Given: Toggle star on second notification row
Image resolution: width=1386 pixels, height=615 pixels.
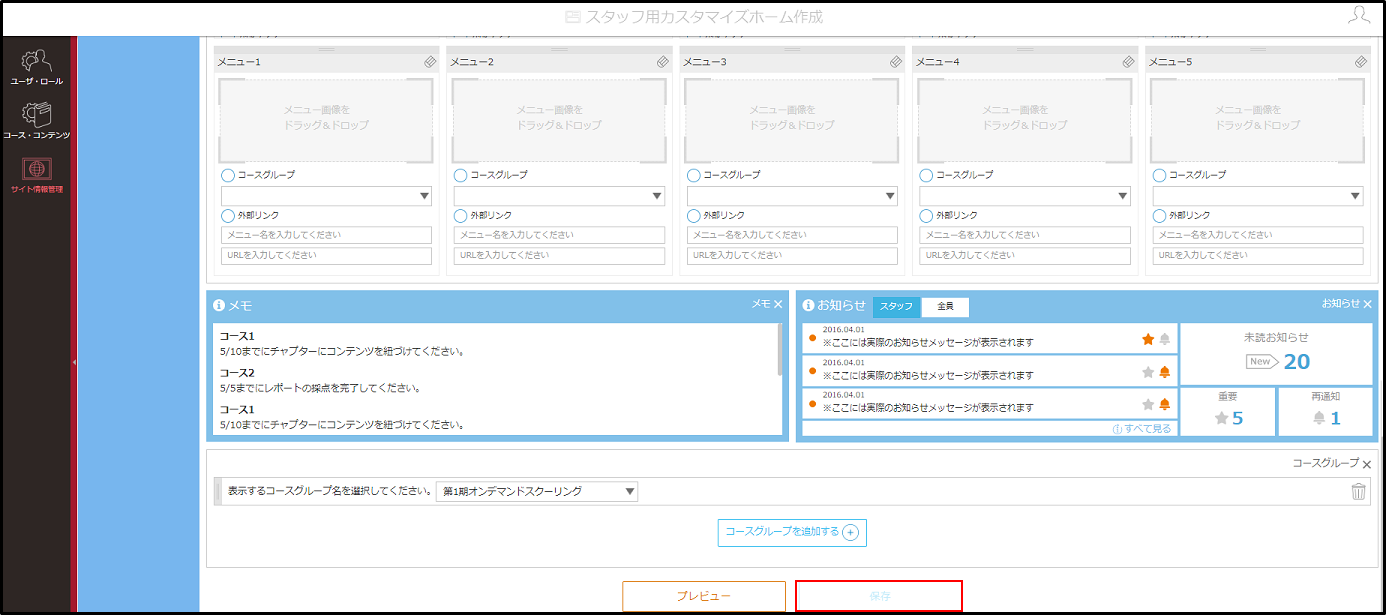Looking at the screenshot, I should click(x=1148, y=372).
